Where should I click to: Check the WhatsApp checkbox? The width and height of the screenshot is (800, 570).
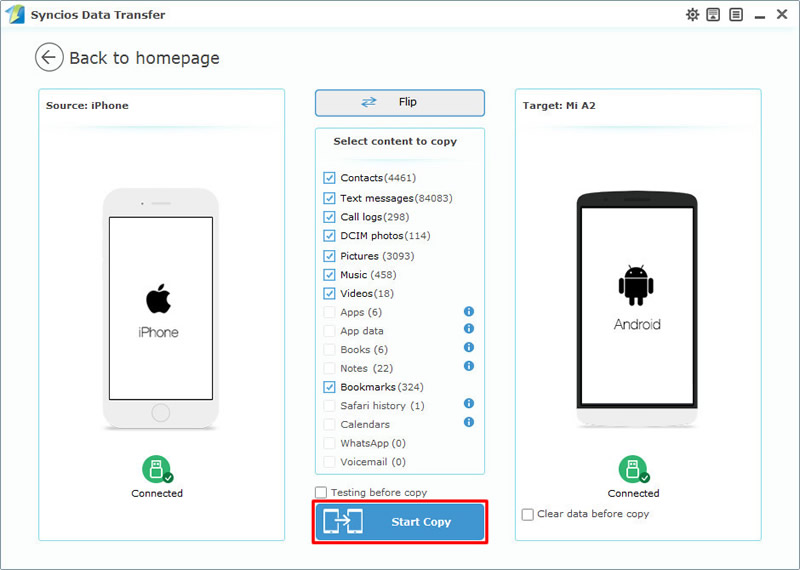[x=329, y=443]
